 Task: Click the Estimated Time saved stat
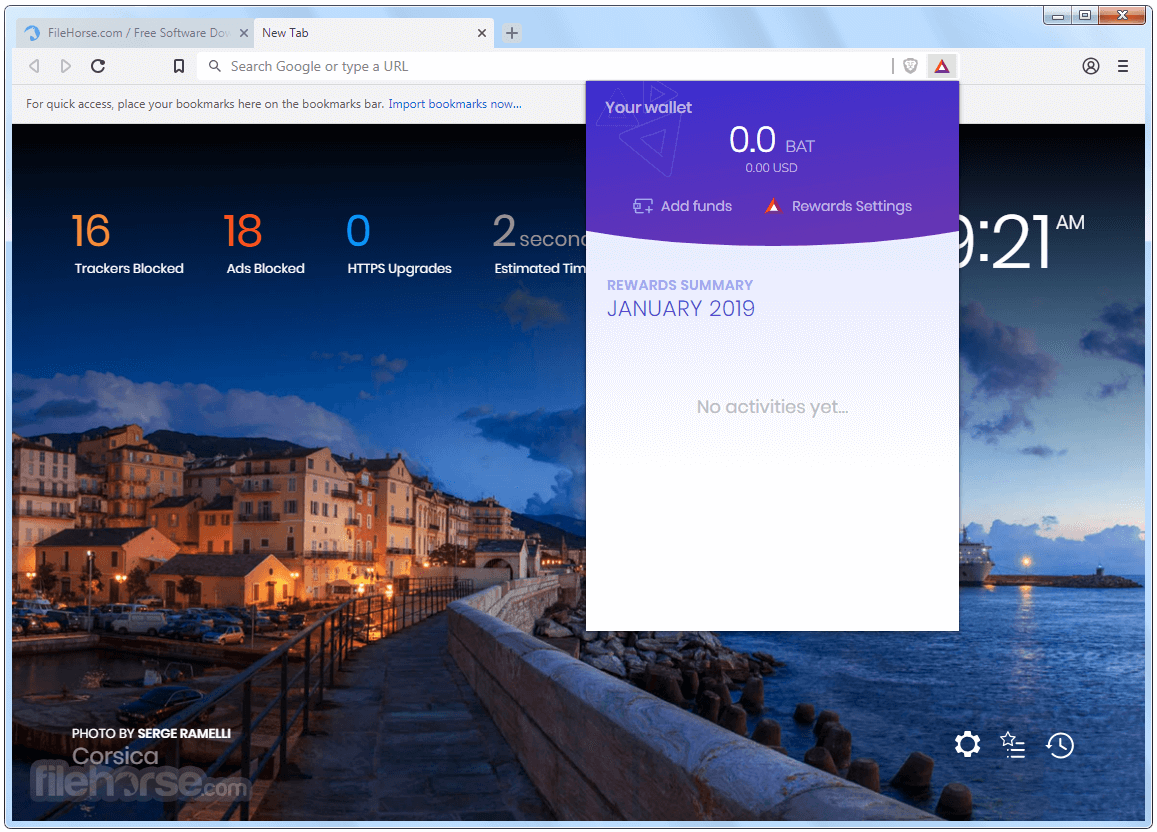pyautogui.click(x=539, y=244)
